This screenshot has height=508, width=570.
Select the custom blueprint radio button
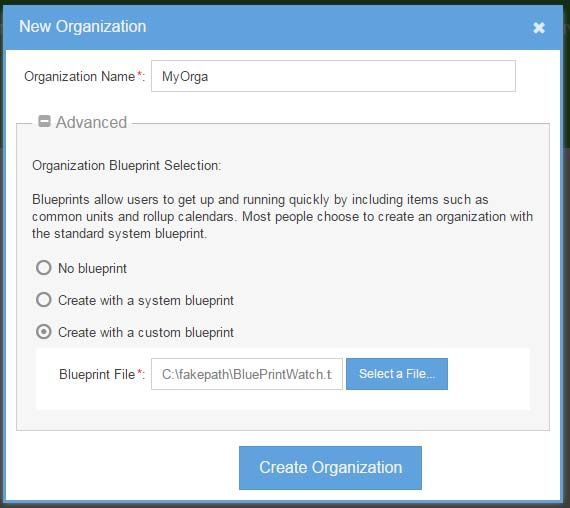point(44,332)
